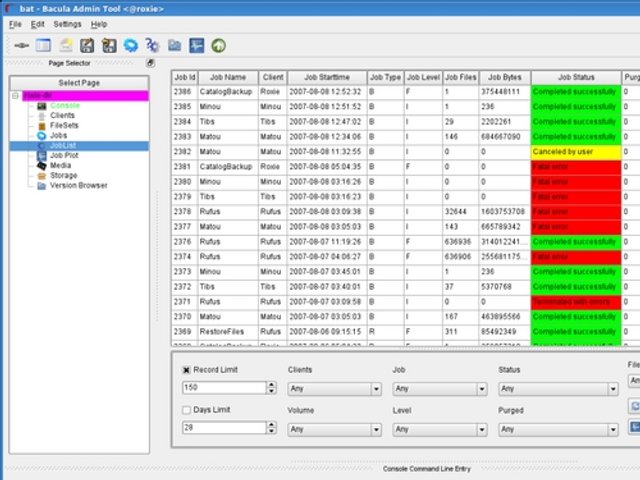The image size is (640, 480).
Task: Sort by the Job Name column header
Action: point(228,77)
